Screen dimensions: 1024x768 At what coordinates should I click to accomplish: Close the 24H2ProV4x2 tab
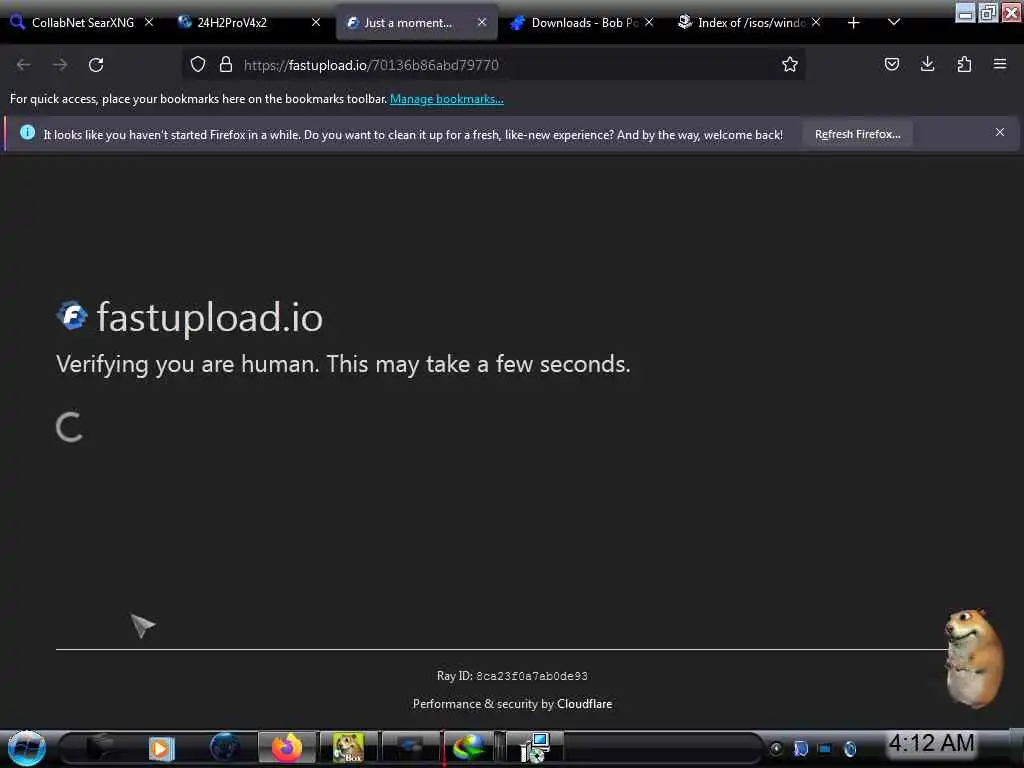tap(316, 22)
